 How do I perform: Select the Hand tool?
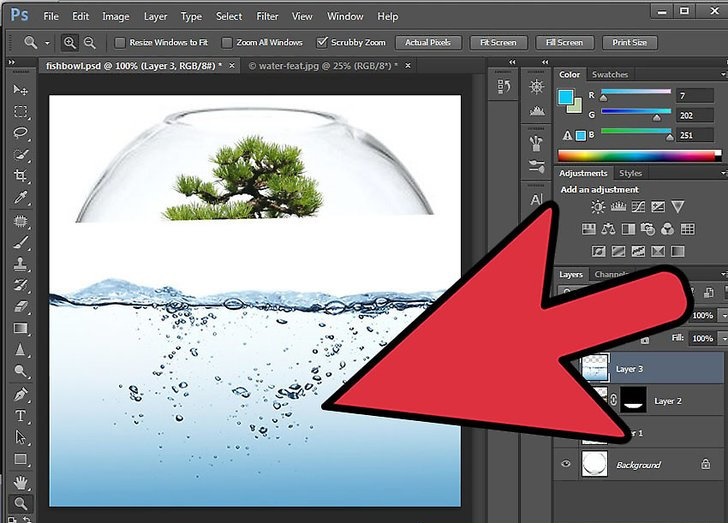click(x=20, y=483)
